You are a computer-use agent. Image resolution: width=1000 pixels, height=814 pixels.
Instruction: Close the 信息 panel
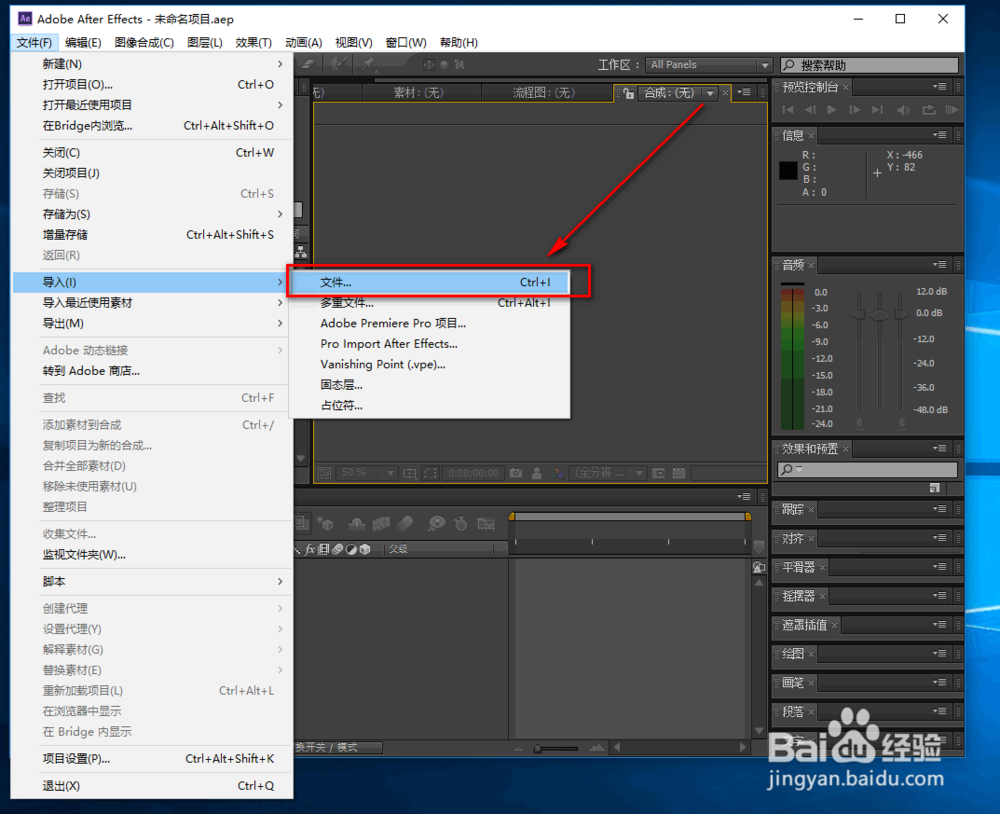[811, 135]
